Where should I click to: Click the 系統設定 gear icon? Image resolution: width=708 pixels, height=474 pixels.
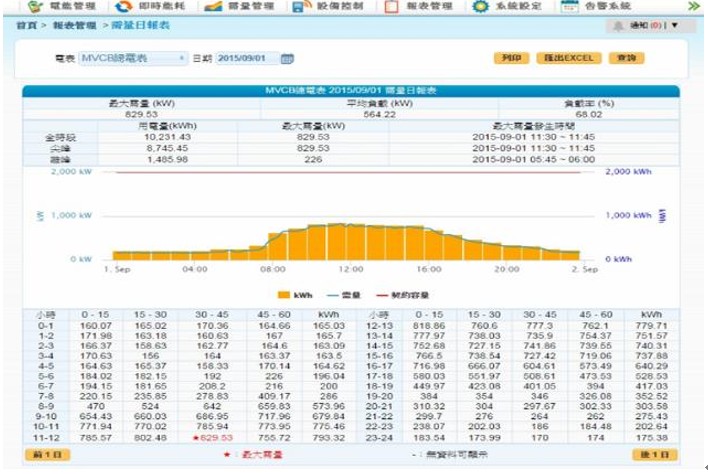tap(481, 6)
